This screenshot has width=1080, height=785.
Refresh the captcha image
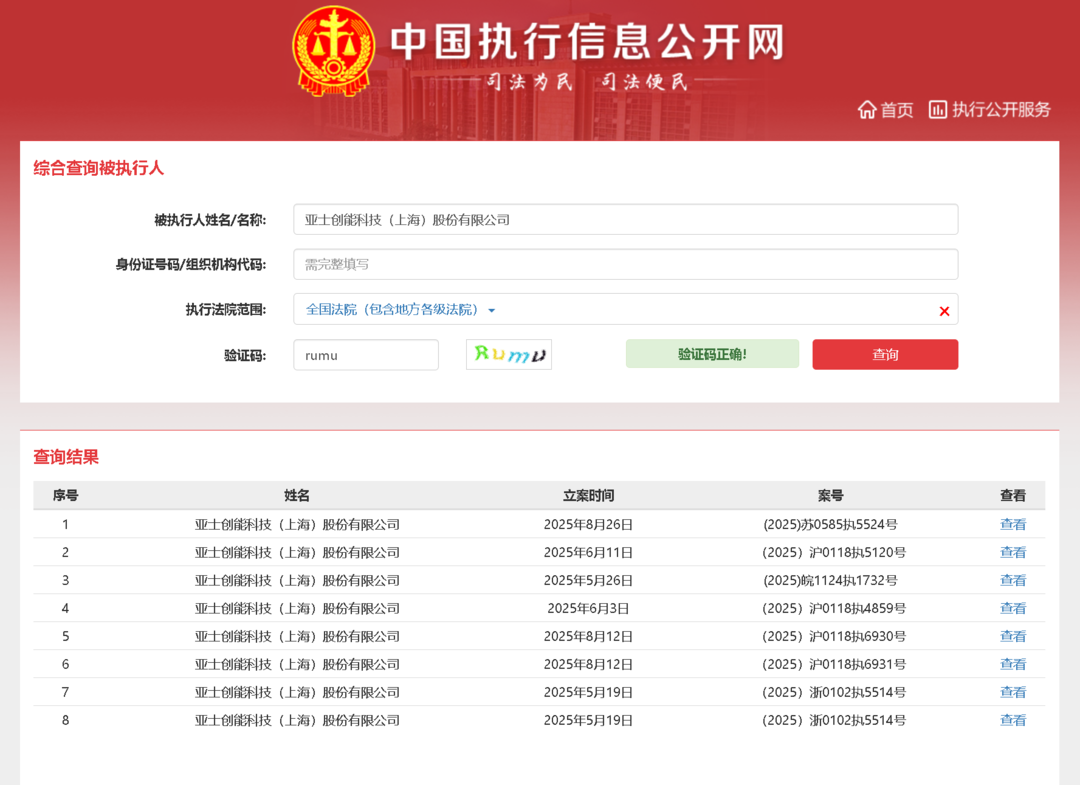point(509,355)
